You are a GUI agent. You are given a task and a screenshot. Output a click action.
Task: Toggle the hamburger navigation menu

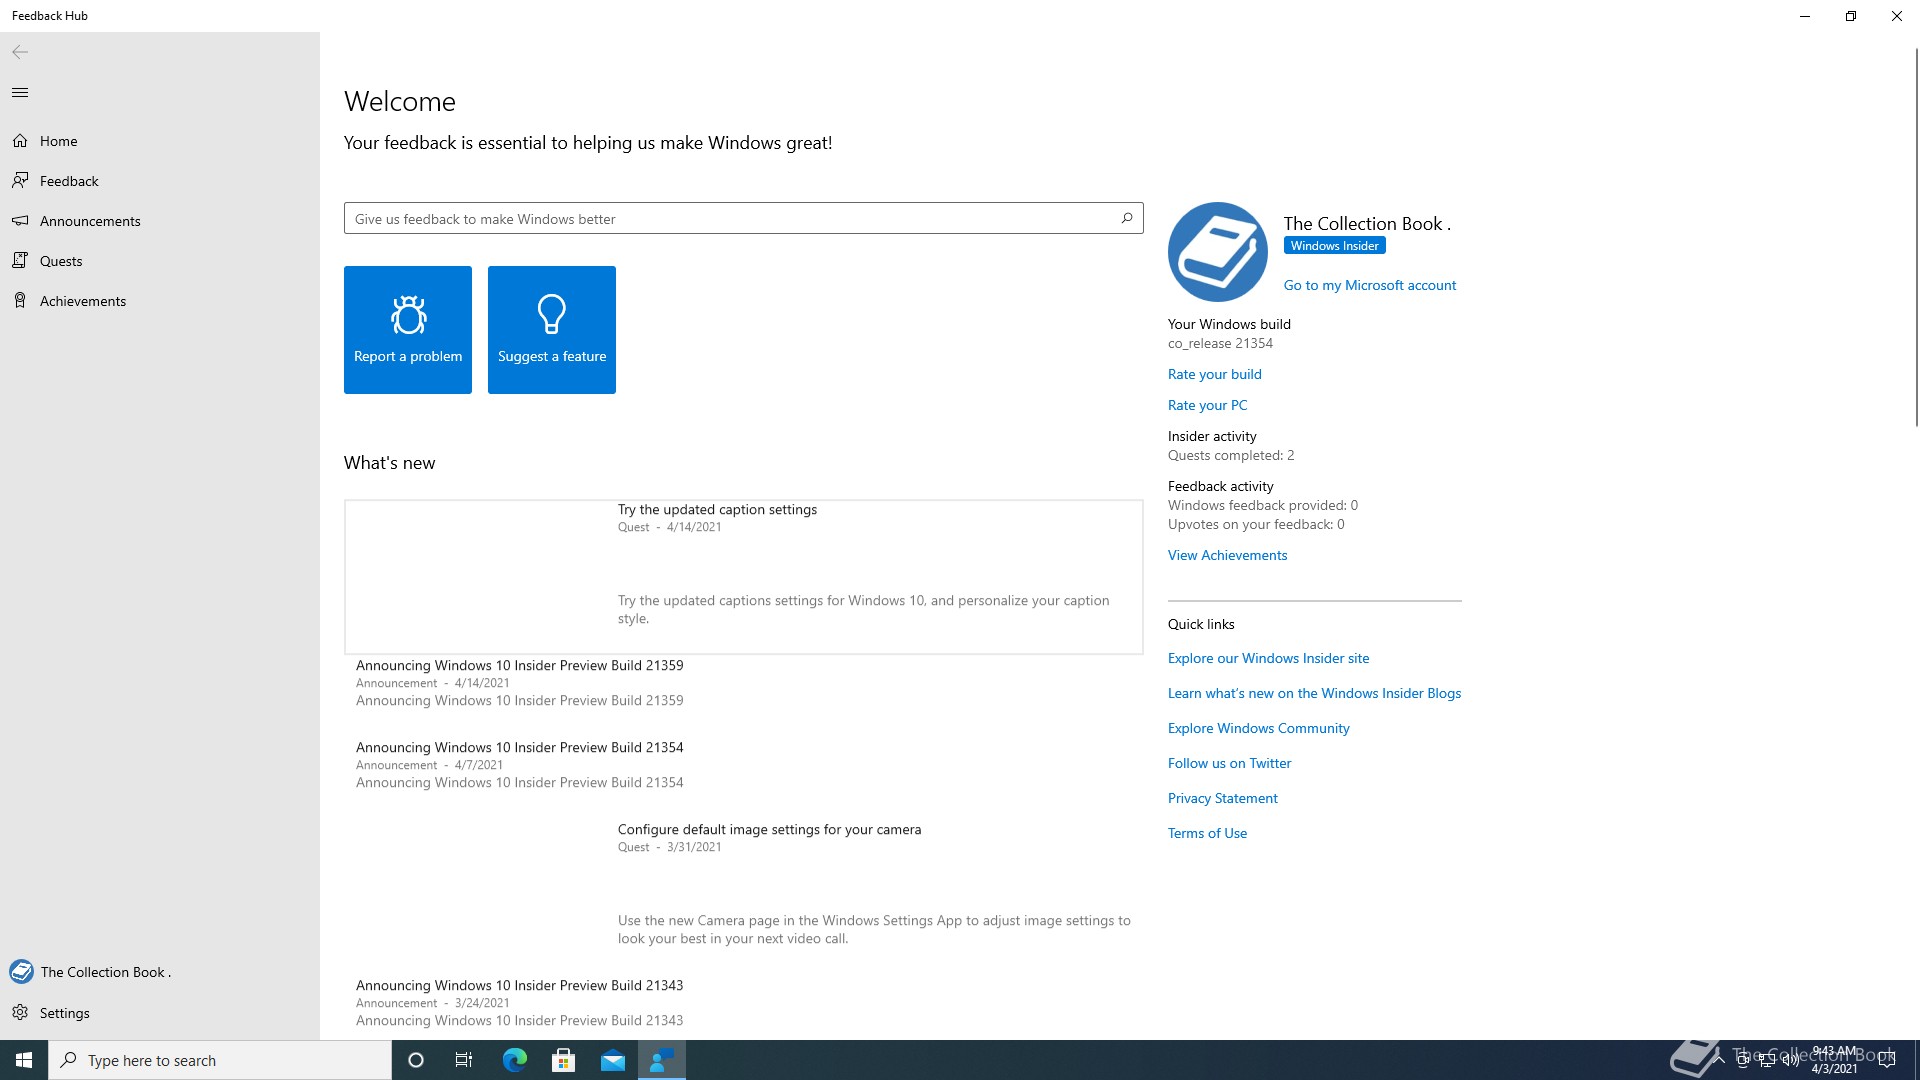(20, 93)
